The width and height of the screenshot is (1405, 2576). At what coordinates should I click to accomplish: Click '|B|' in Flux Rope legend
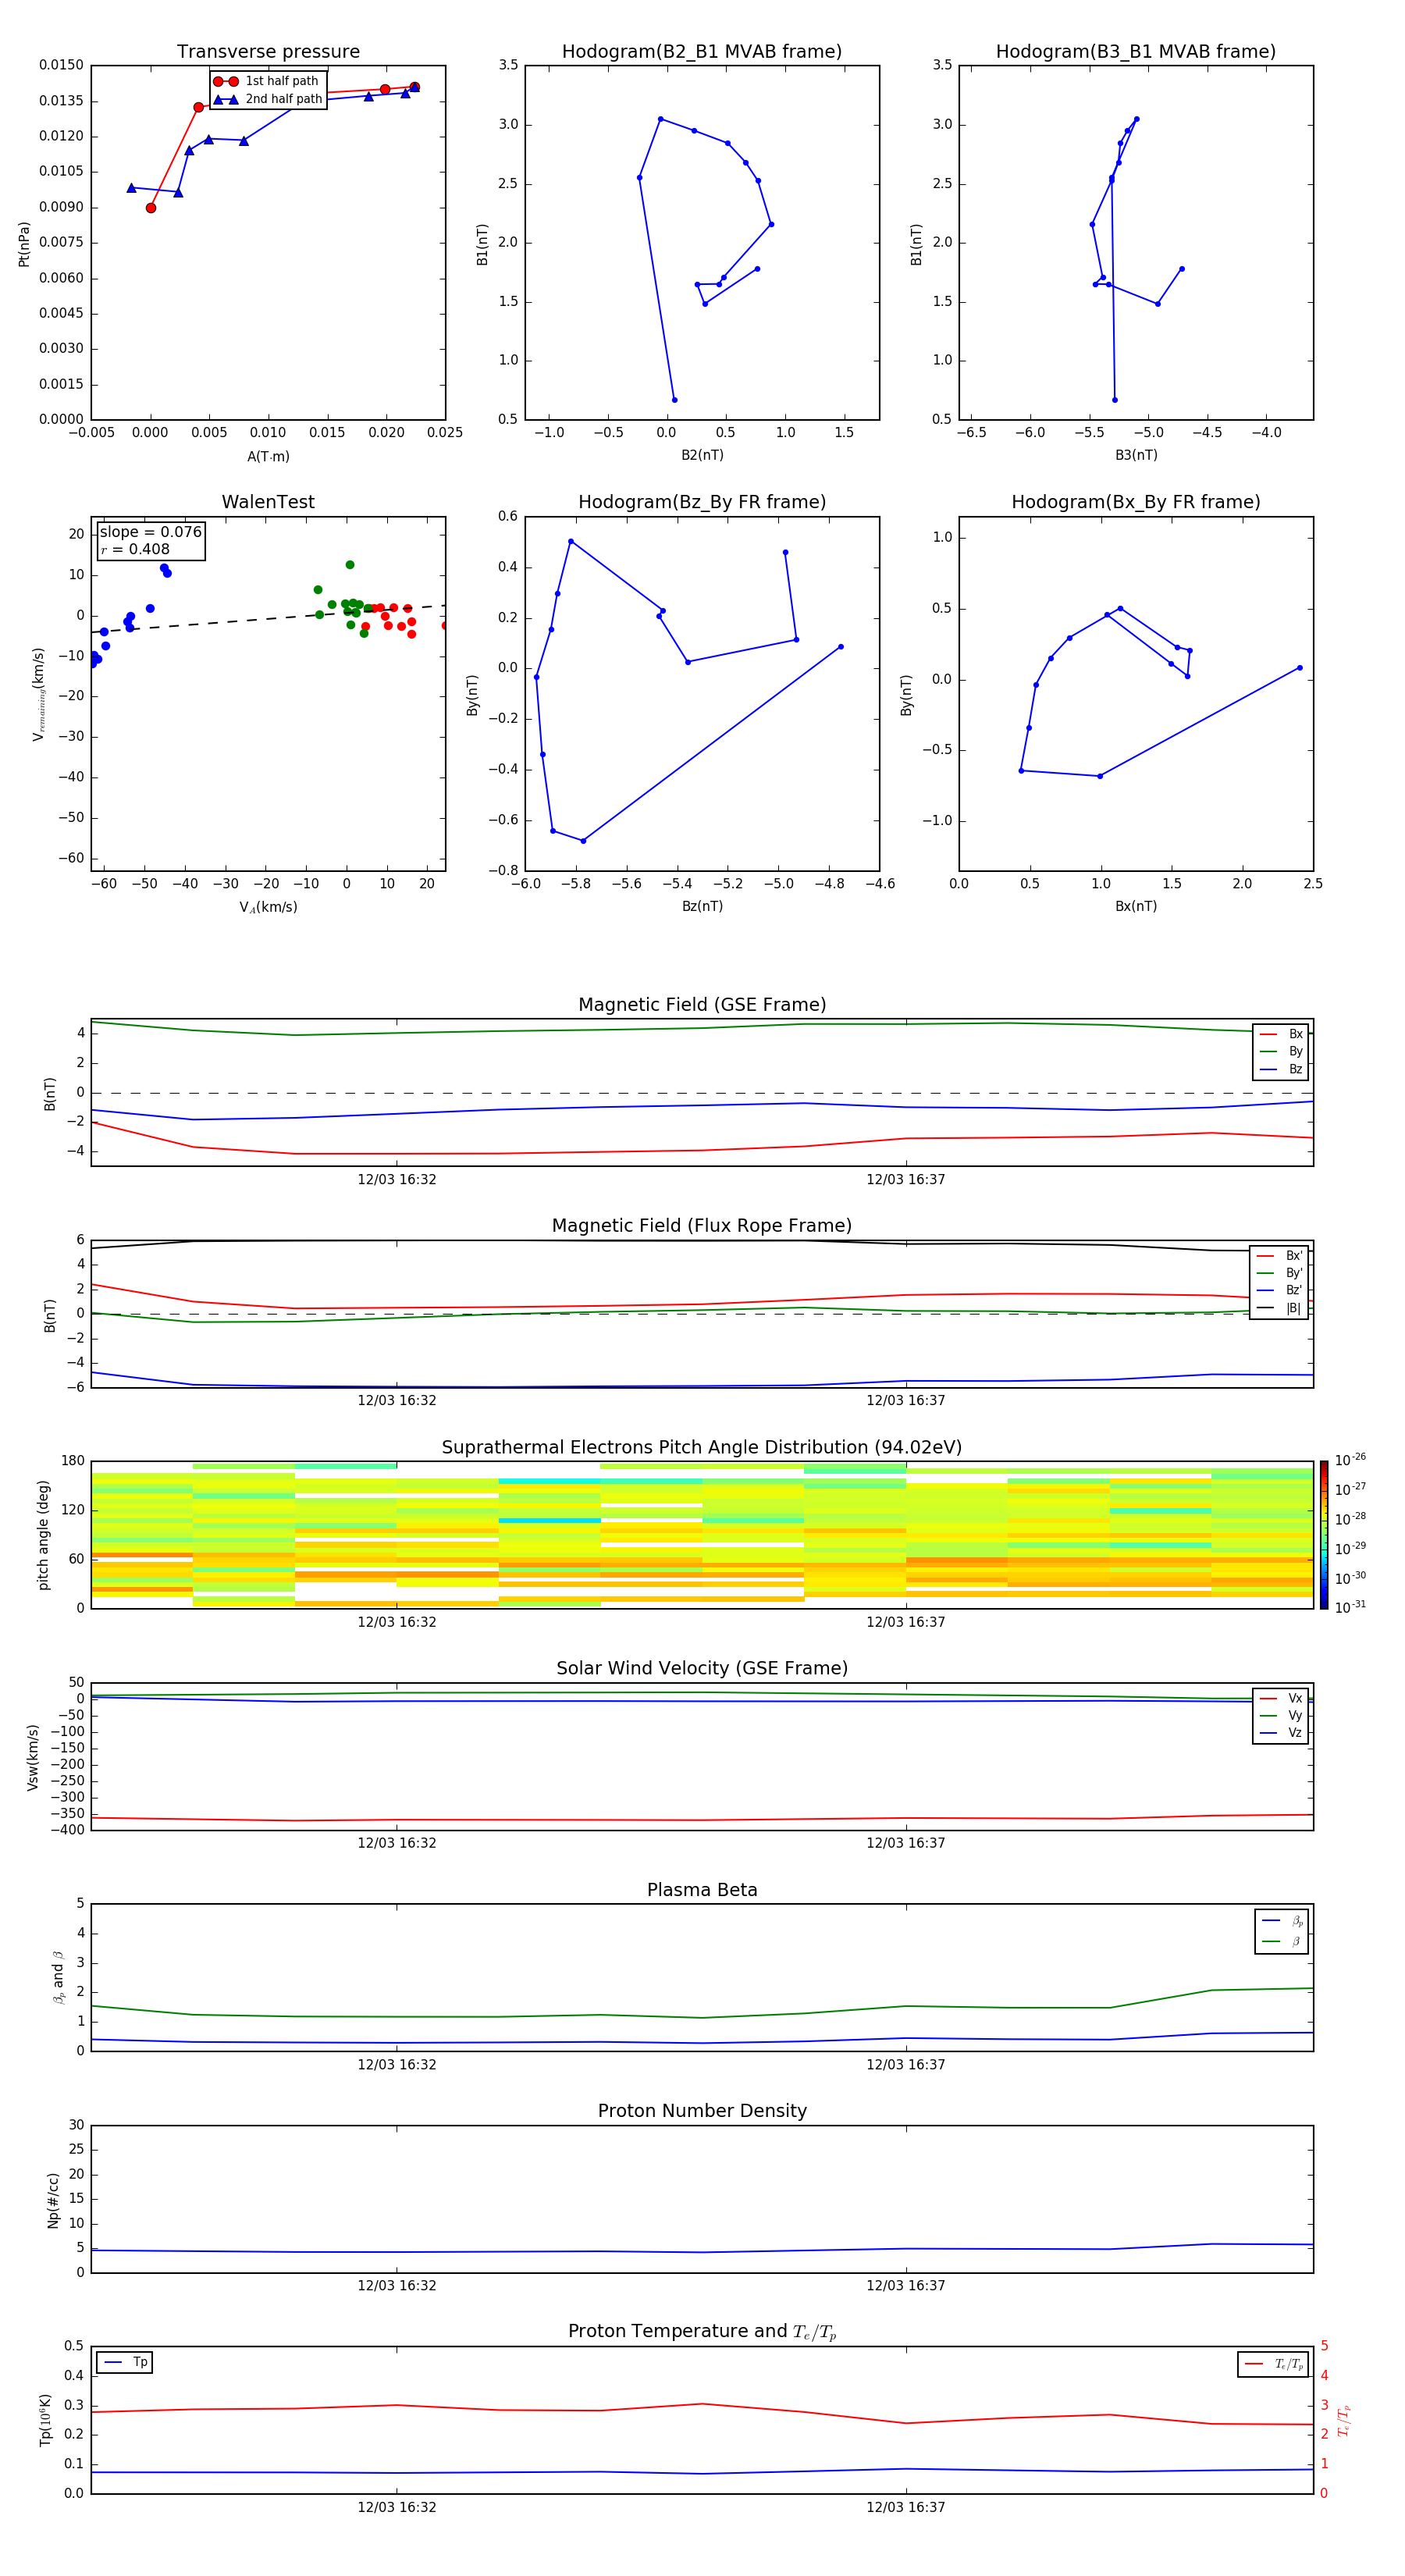point(1279,1308)
